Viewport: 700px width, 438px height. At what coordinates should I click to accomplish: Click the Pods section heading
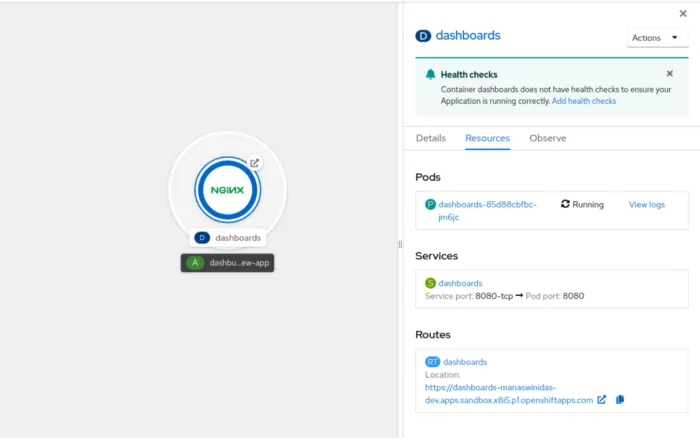[x=428, y=177]
